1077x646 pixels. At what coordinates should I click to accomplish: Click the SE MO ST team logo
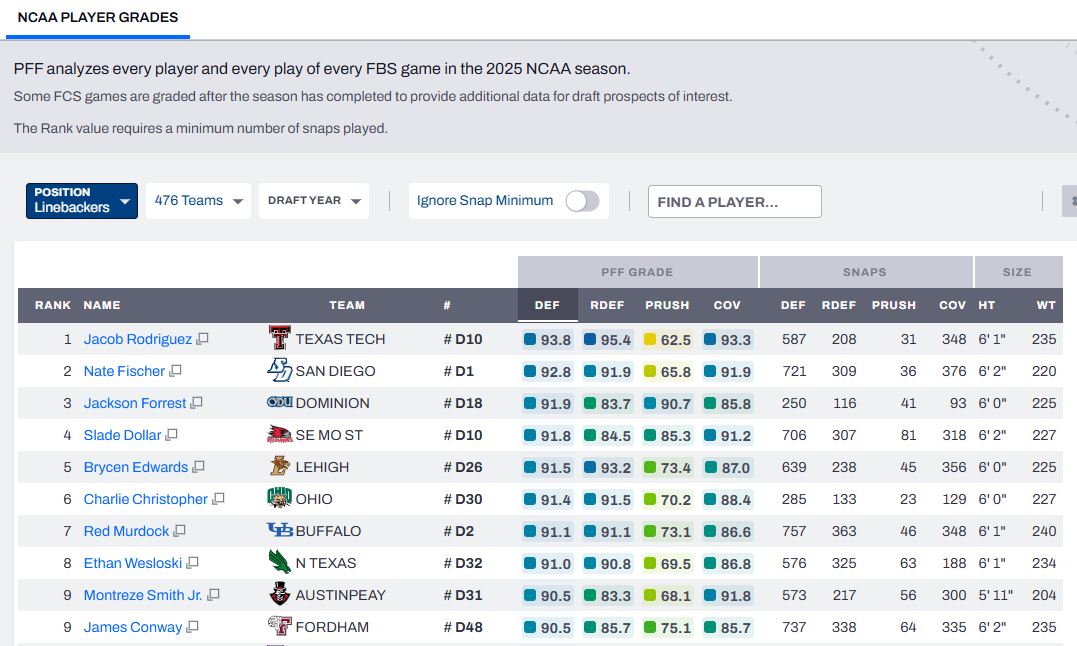(279, 435)
